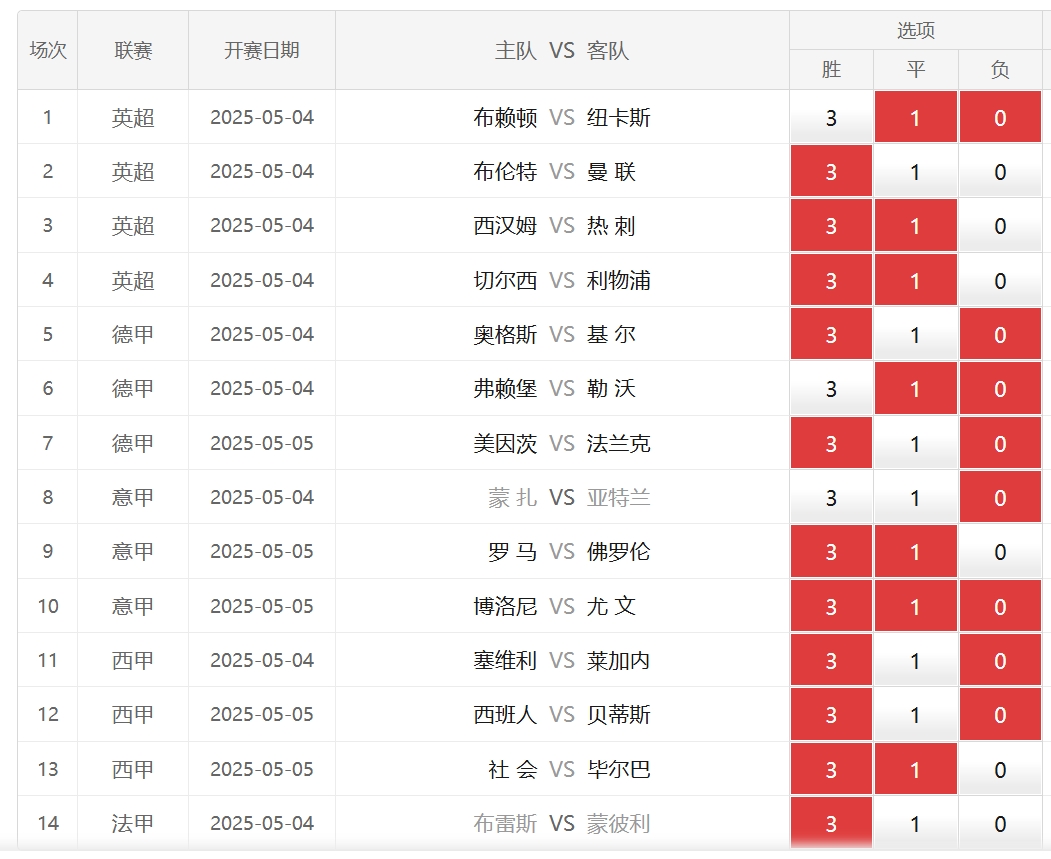Deselect loss option 0 for 博洛尼 VS 尤文

[1000, 606]
